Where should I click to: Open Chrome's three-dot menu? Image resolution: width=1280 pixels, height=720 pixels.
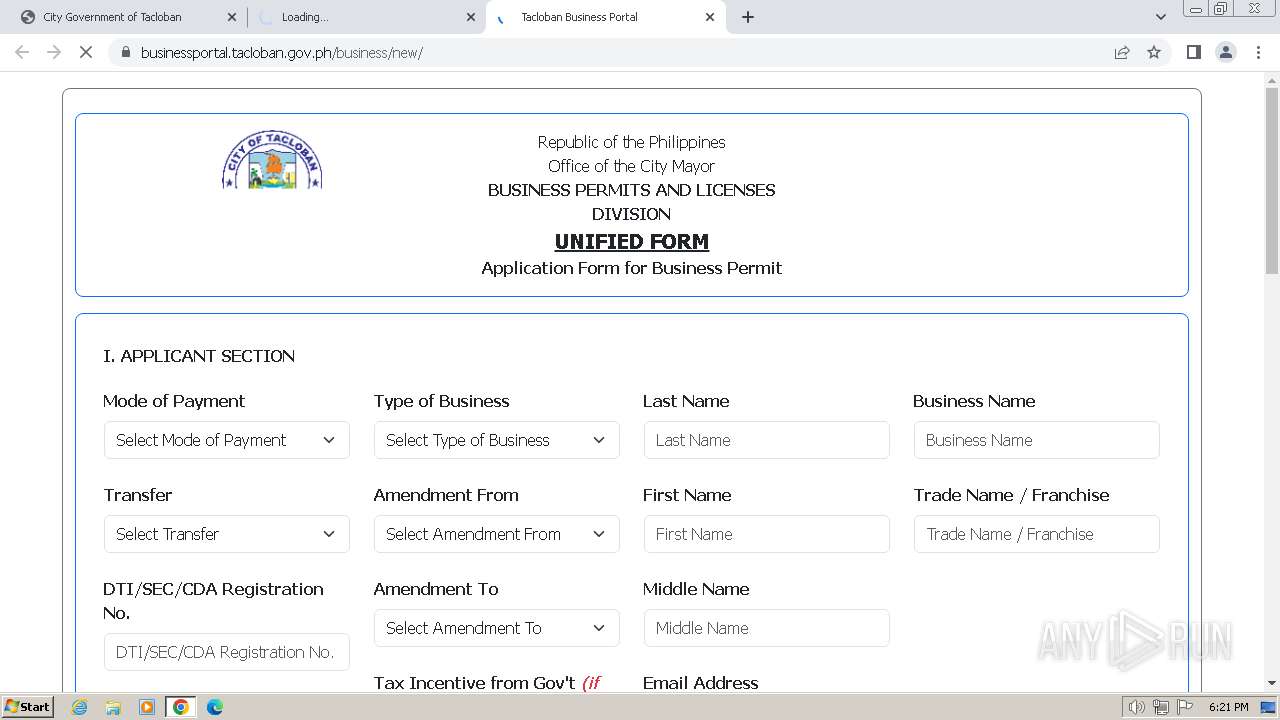tap(1258, 52)
